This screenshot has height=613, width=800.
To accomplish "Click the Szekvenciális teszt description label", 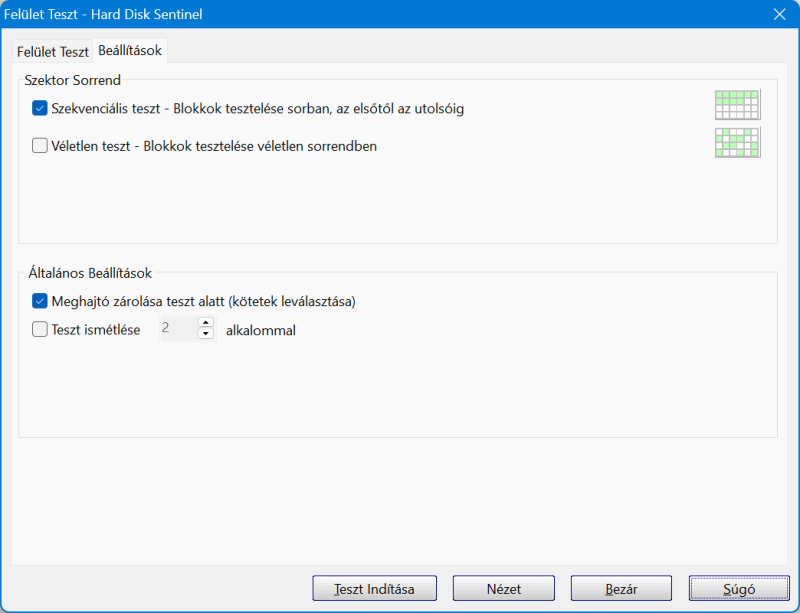I will [x=258, y=109].
